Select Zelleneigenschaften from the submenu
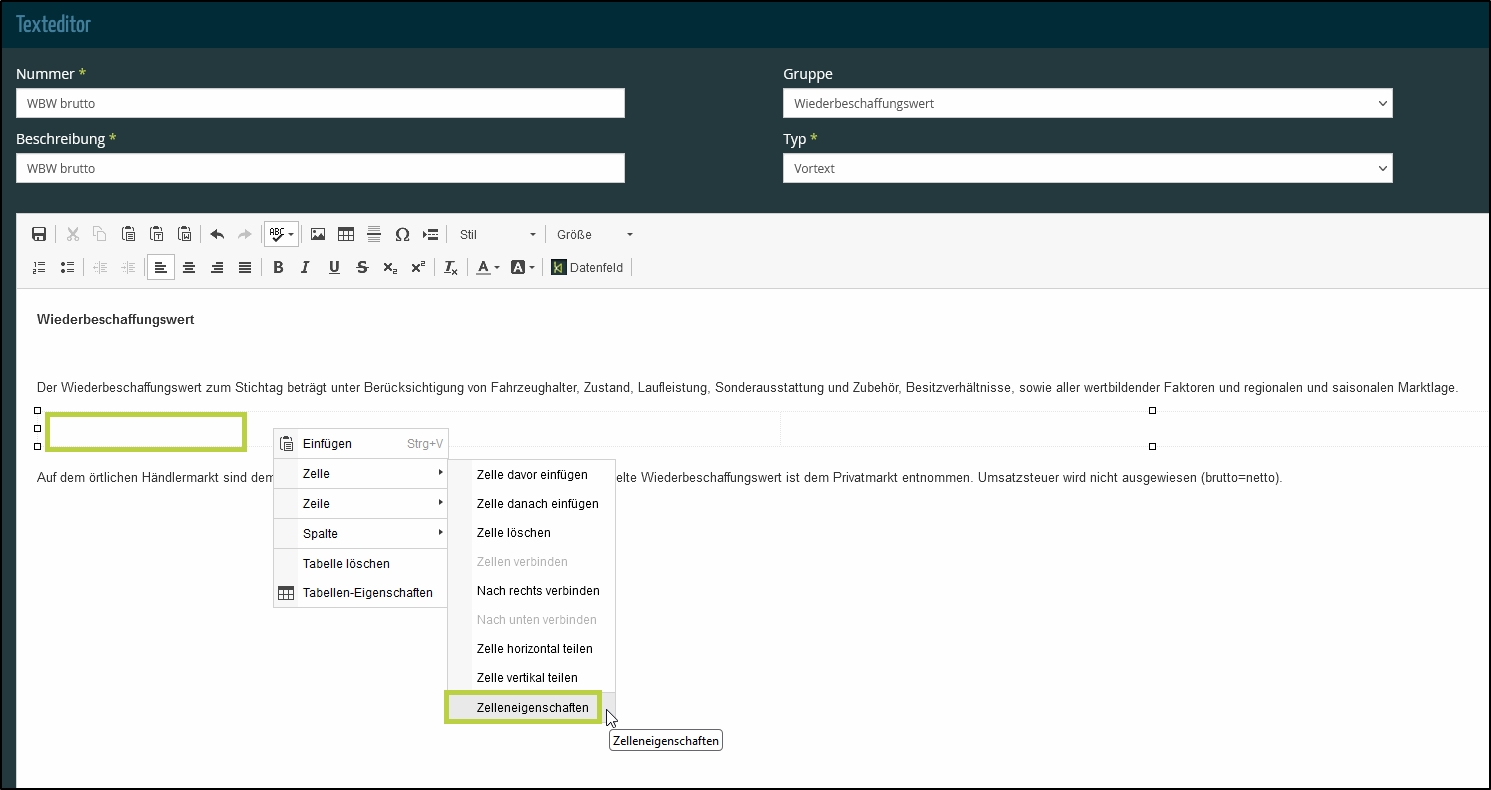The image size is (1491, 790). [x=532, y=707]
